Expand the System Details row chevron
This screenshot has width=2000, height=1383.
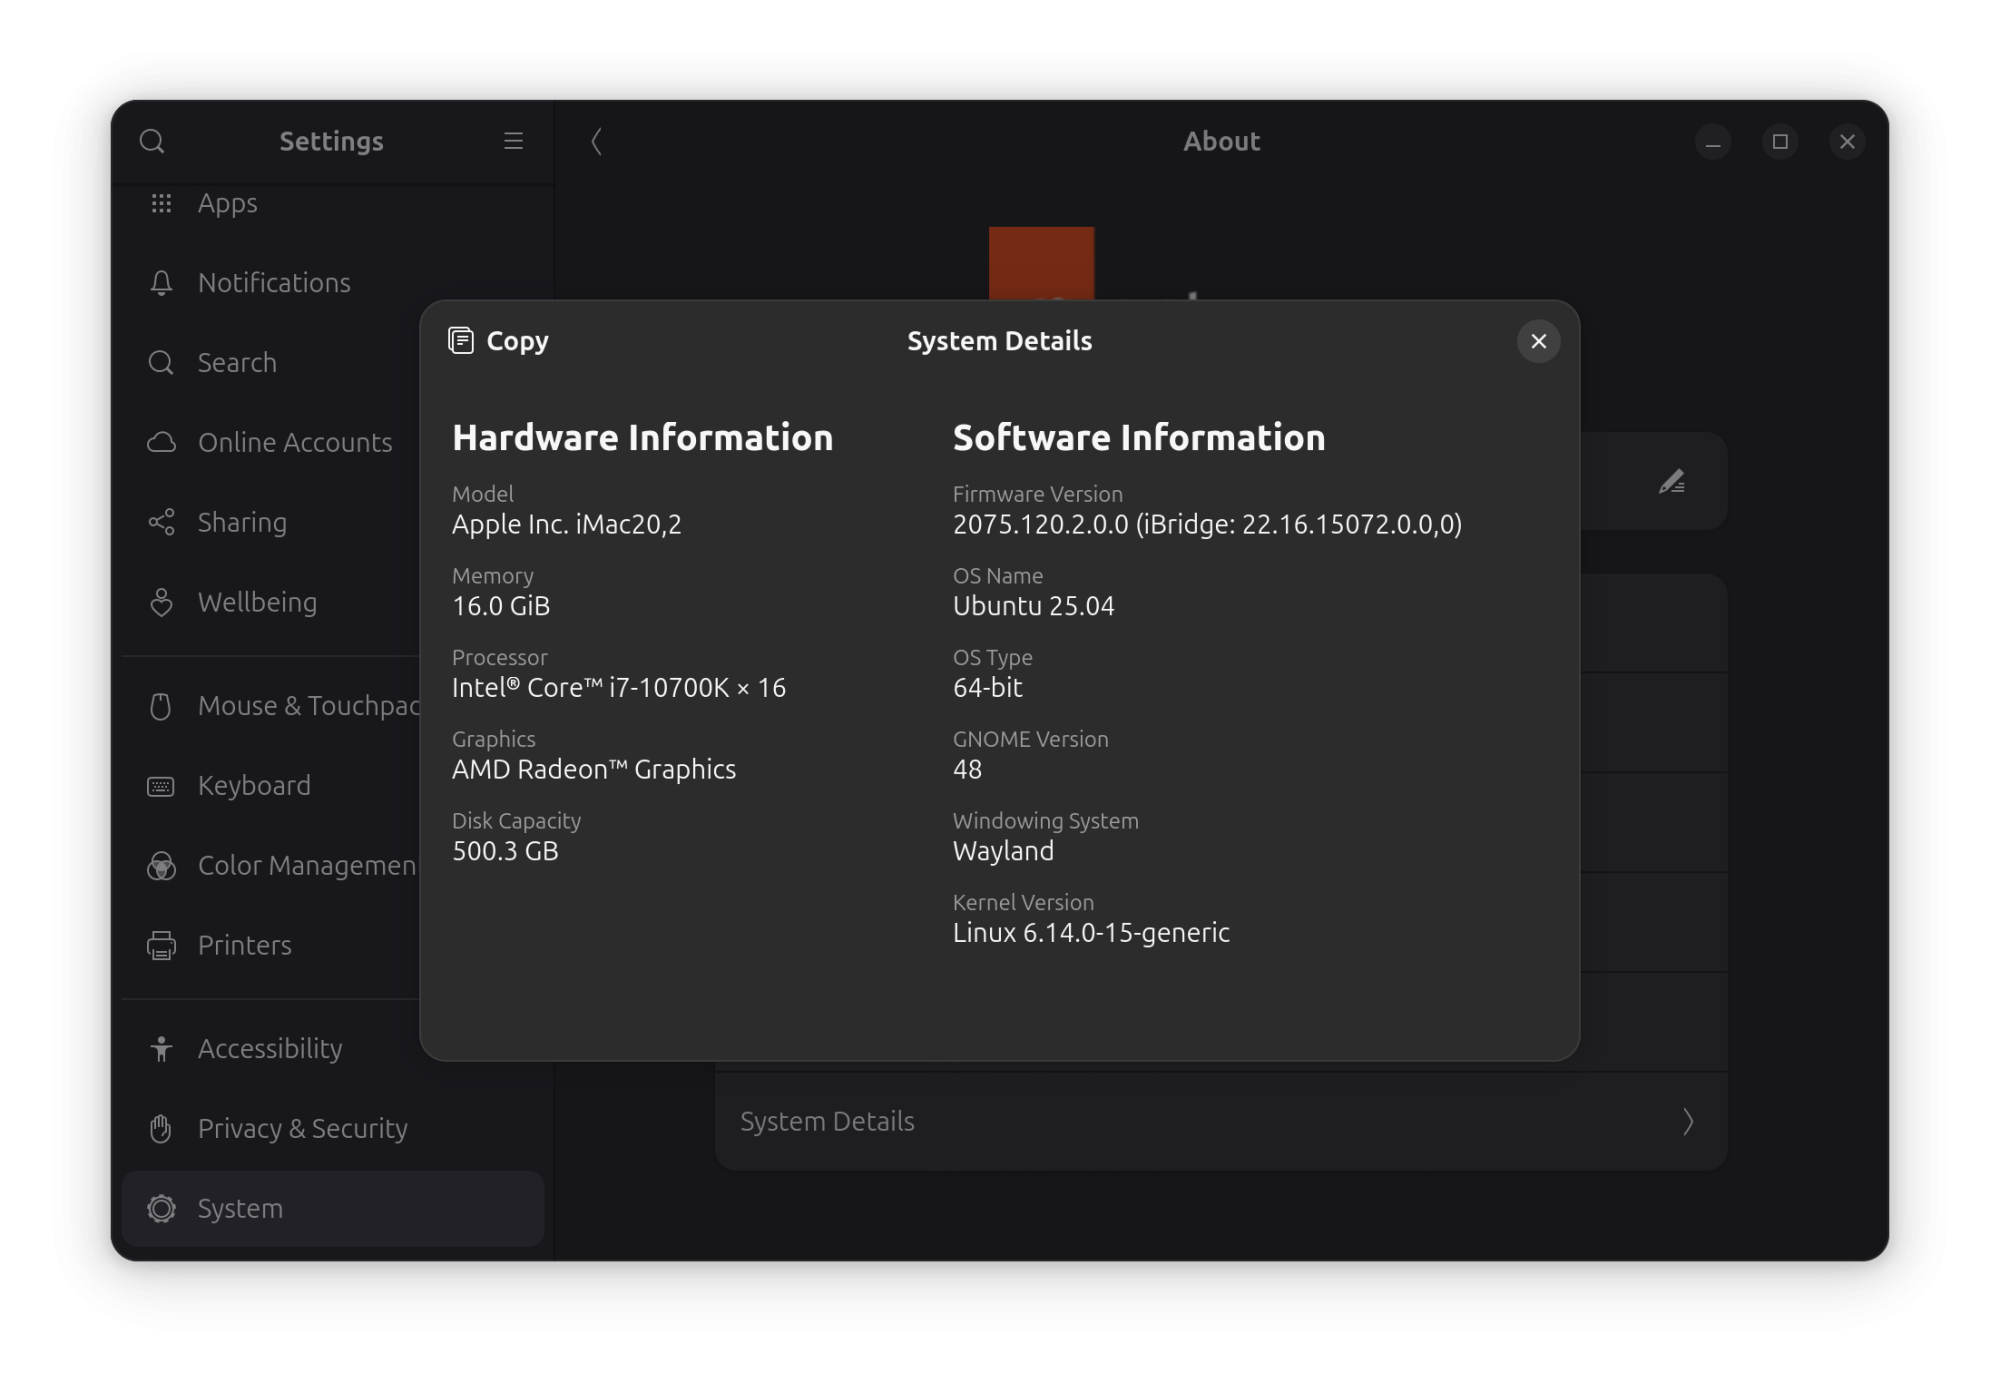1687,1122
